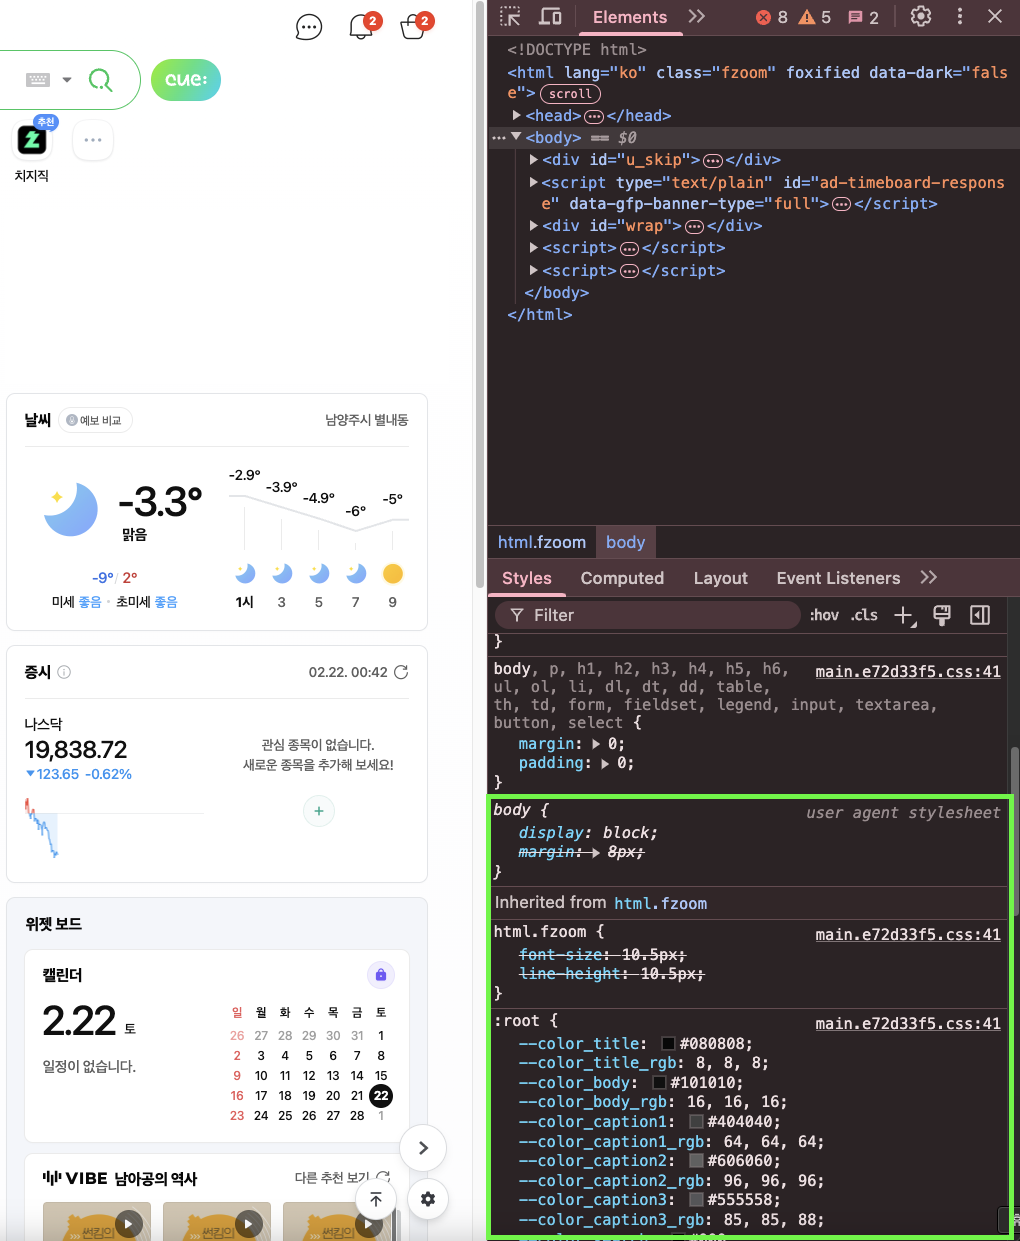Activate the DevTools inspect element tool

[x=511, y=17]
